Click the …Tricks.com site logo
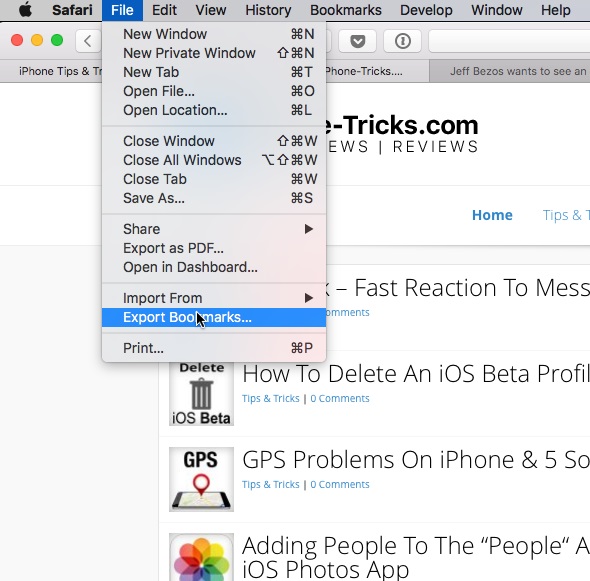590x581 pixels. tap(402, 133)
